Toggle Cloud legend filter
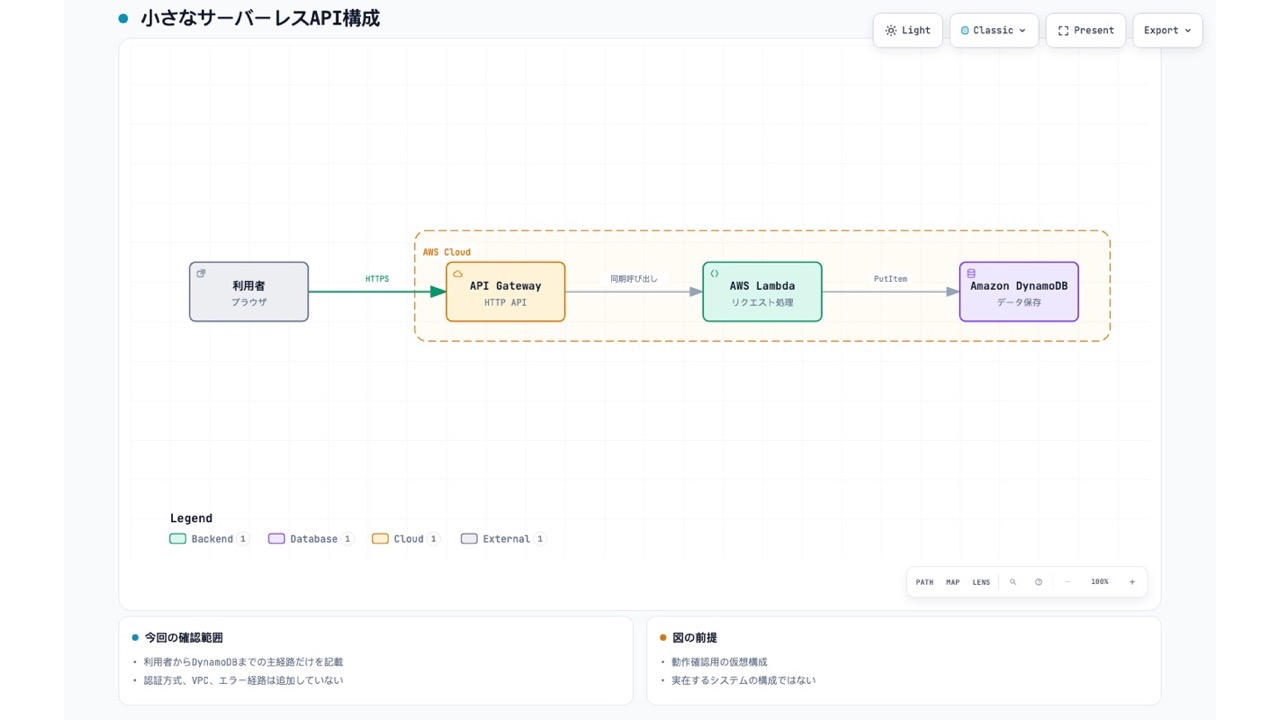Viewport: 1280px width, 720px height. (x=406, y=539)
